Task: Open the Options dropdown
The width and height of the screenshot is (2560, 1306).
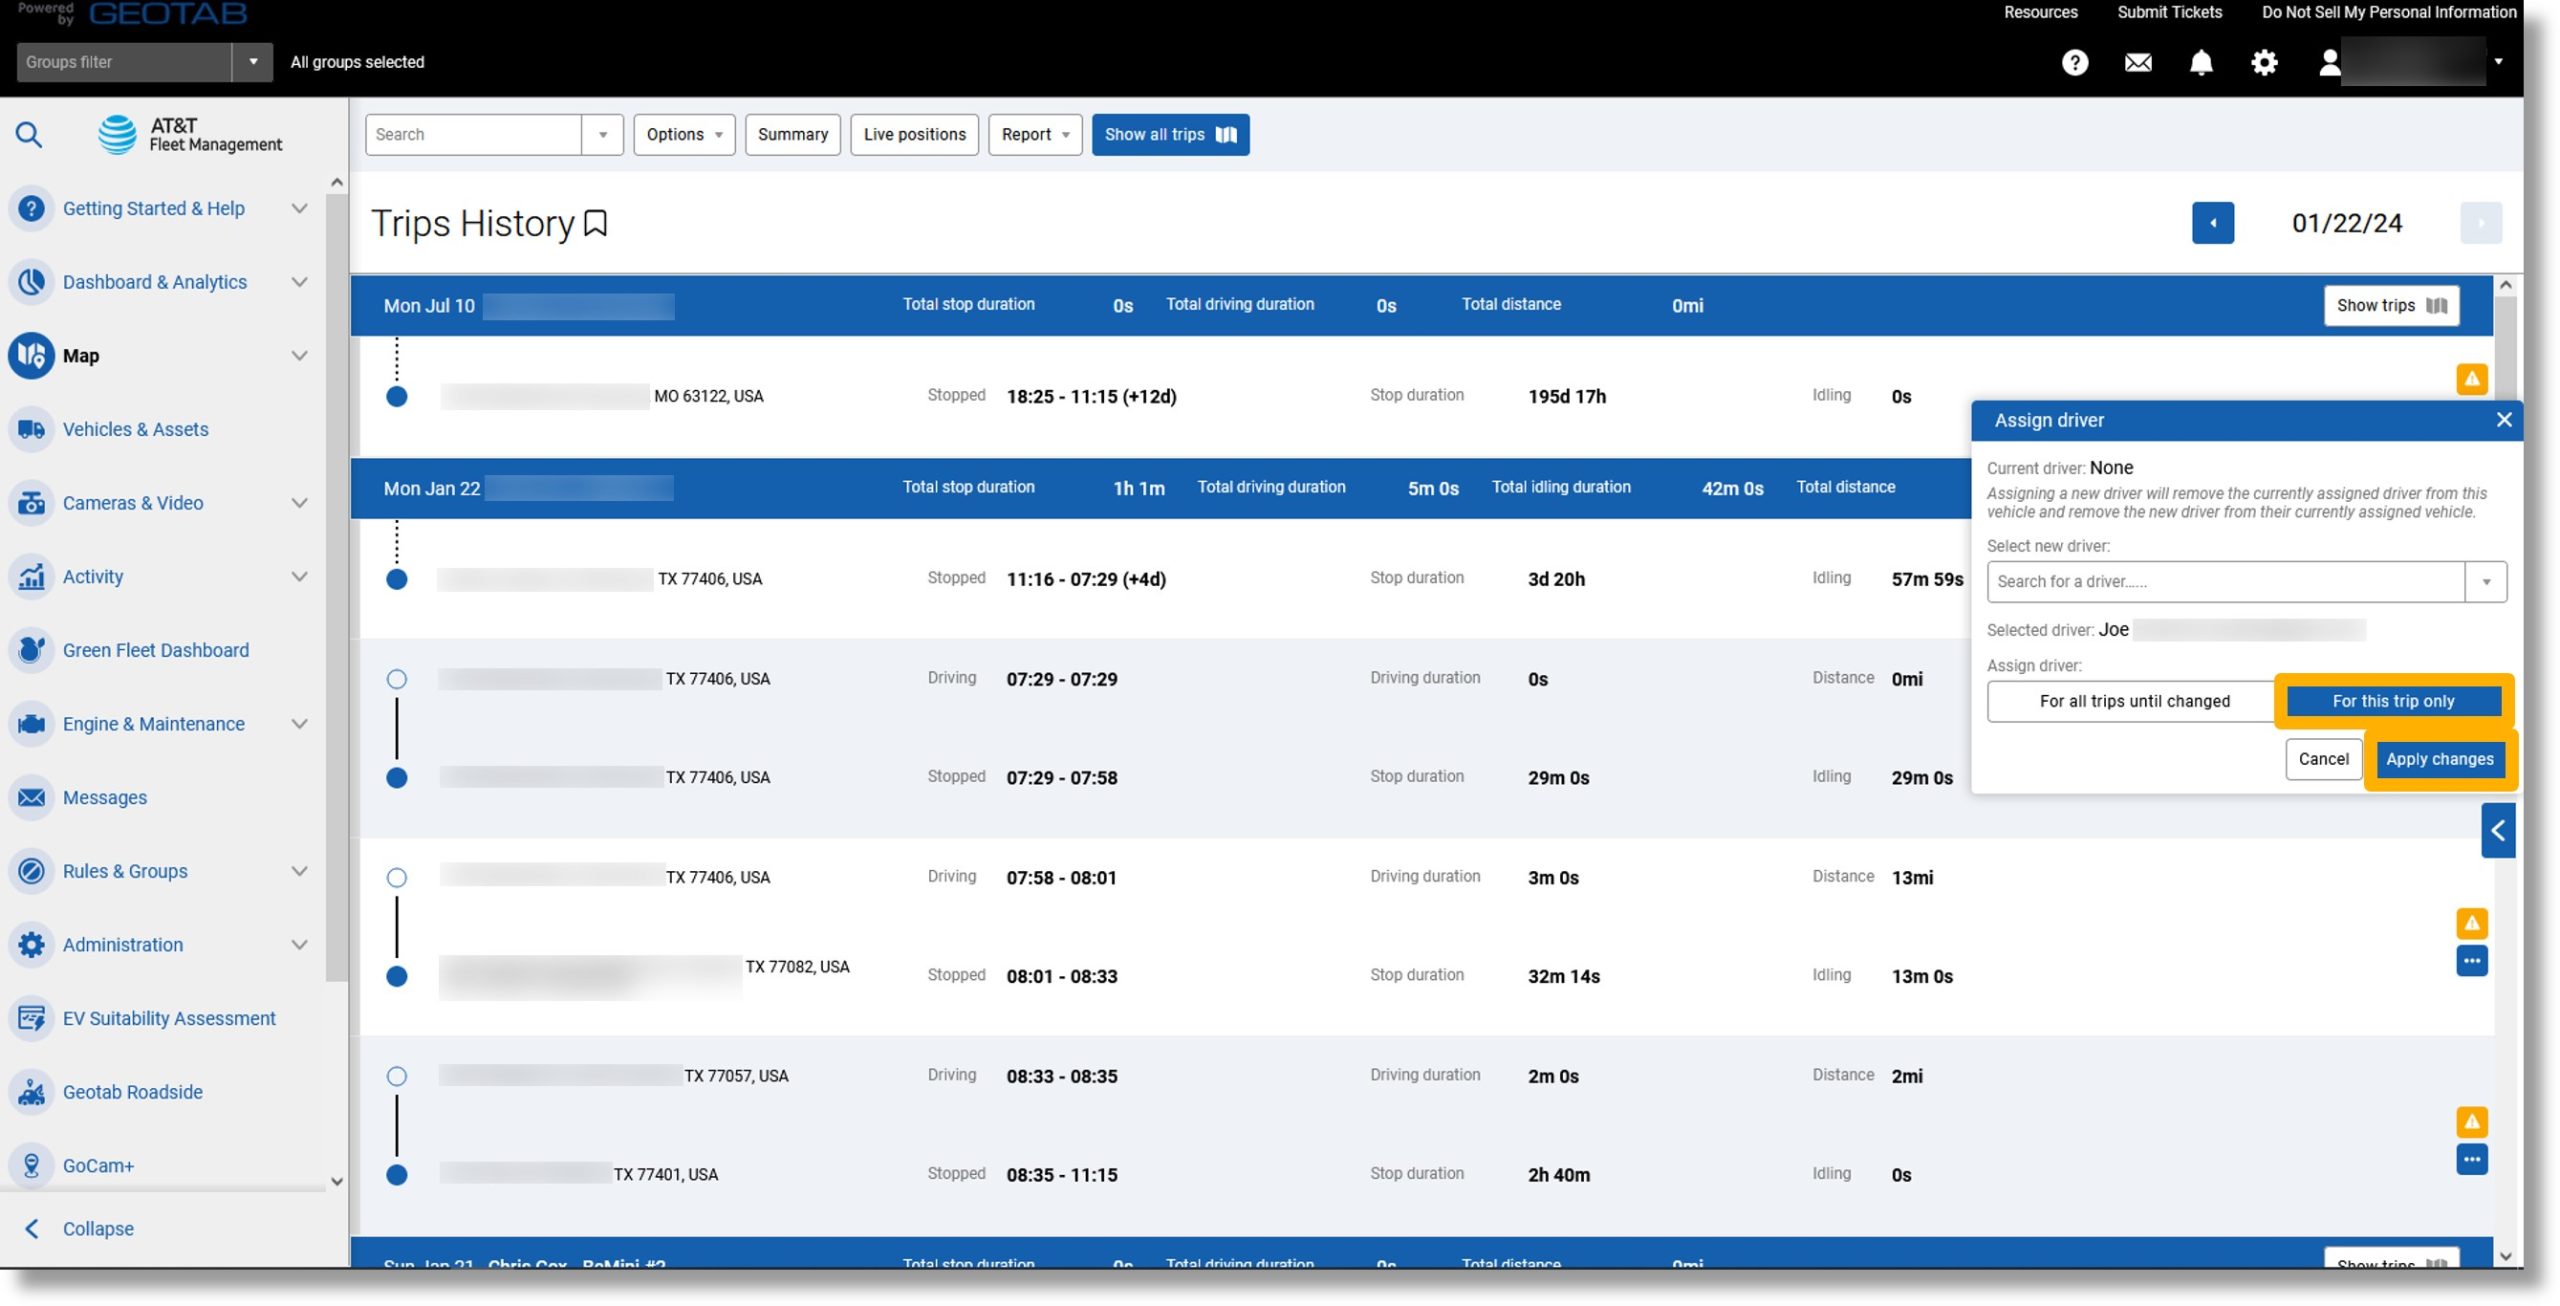Action: 684,135
